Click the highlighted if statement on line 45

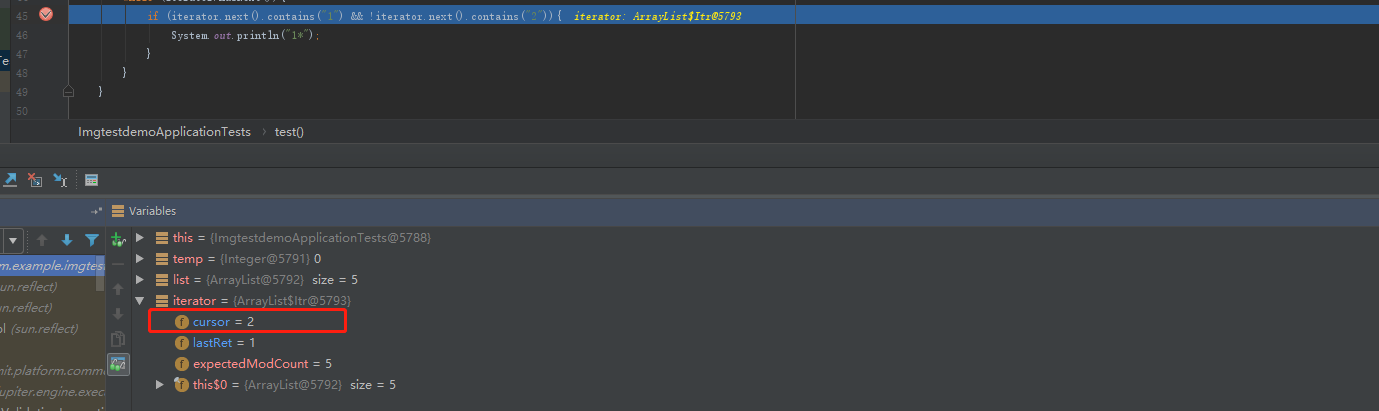click(x=354, y=17)
